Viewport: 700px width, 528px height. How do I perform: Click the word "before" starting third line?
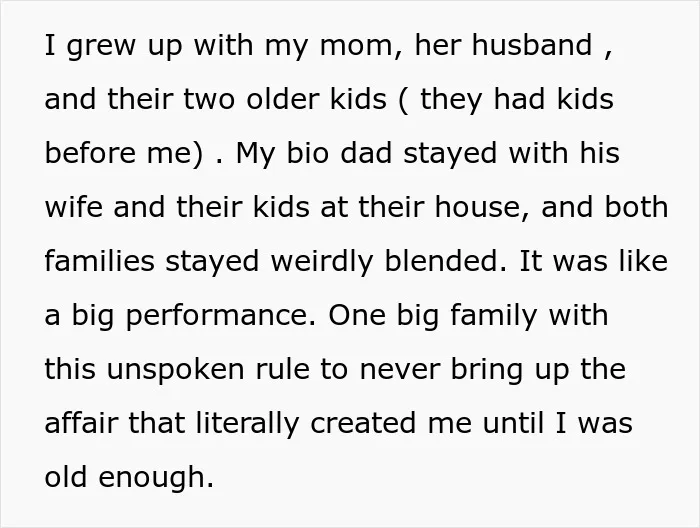click(x=91, y=153)
